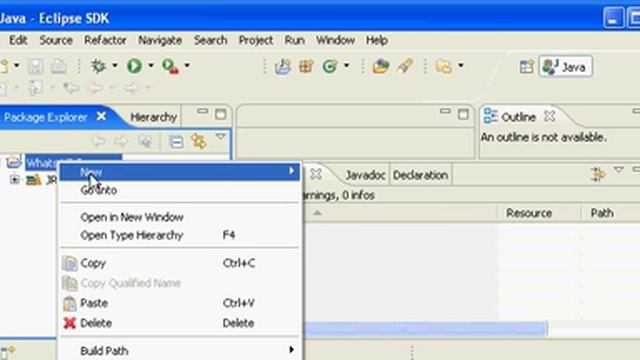The width and height of the screenshot is (640, 360).
Task: Close the Package Explorer view
Action: pyautogui.click(x=101, y=117)
